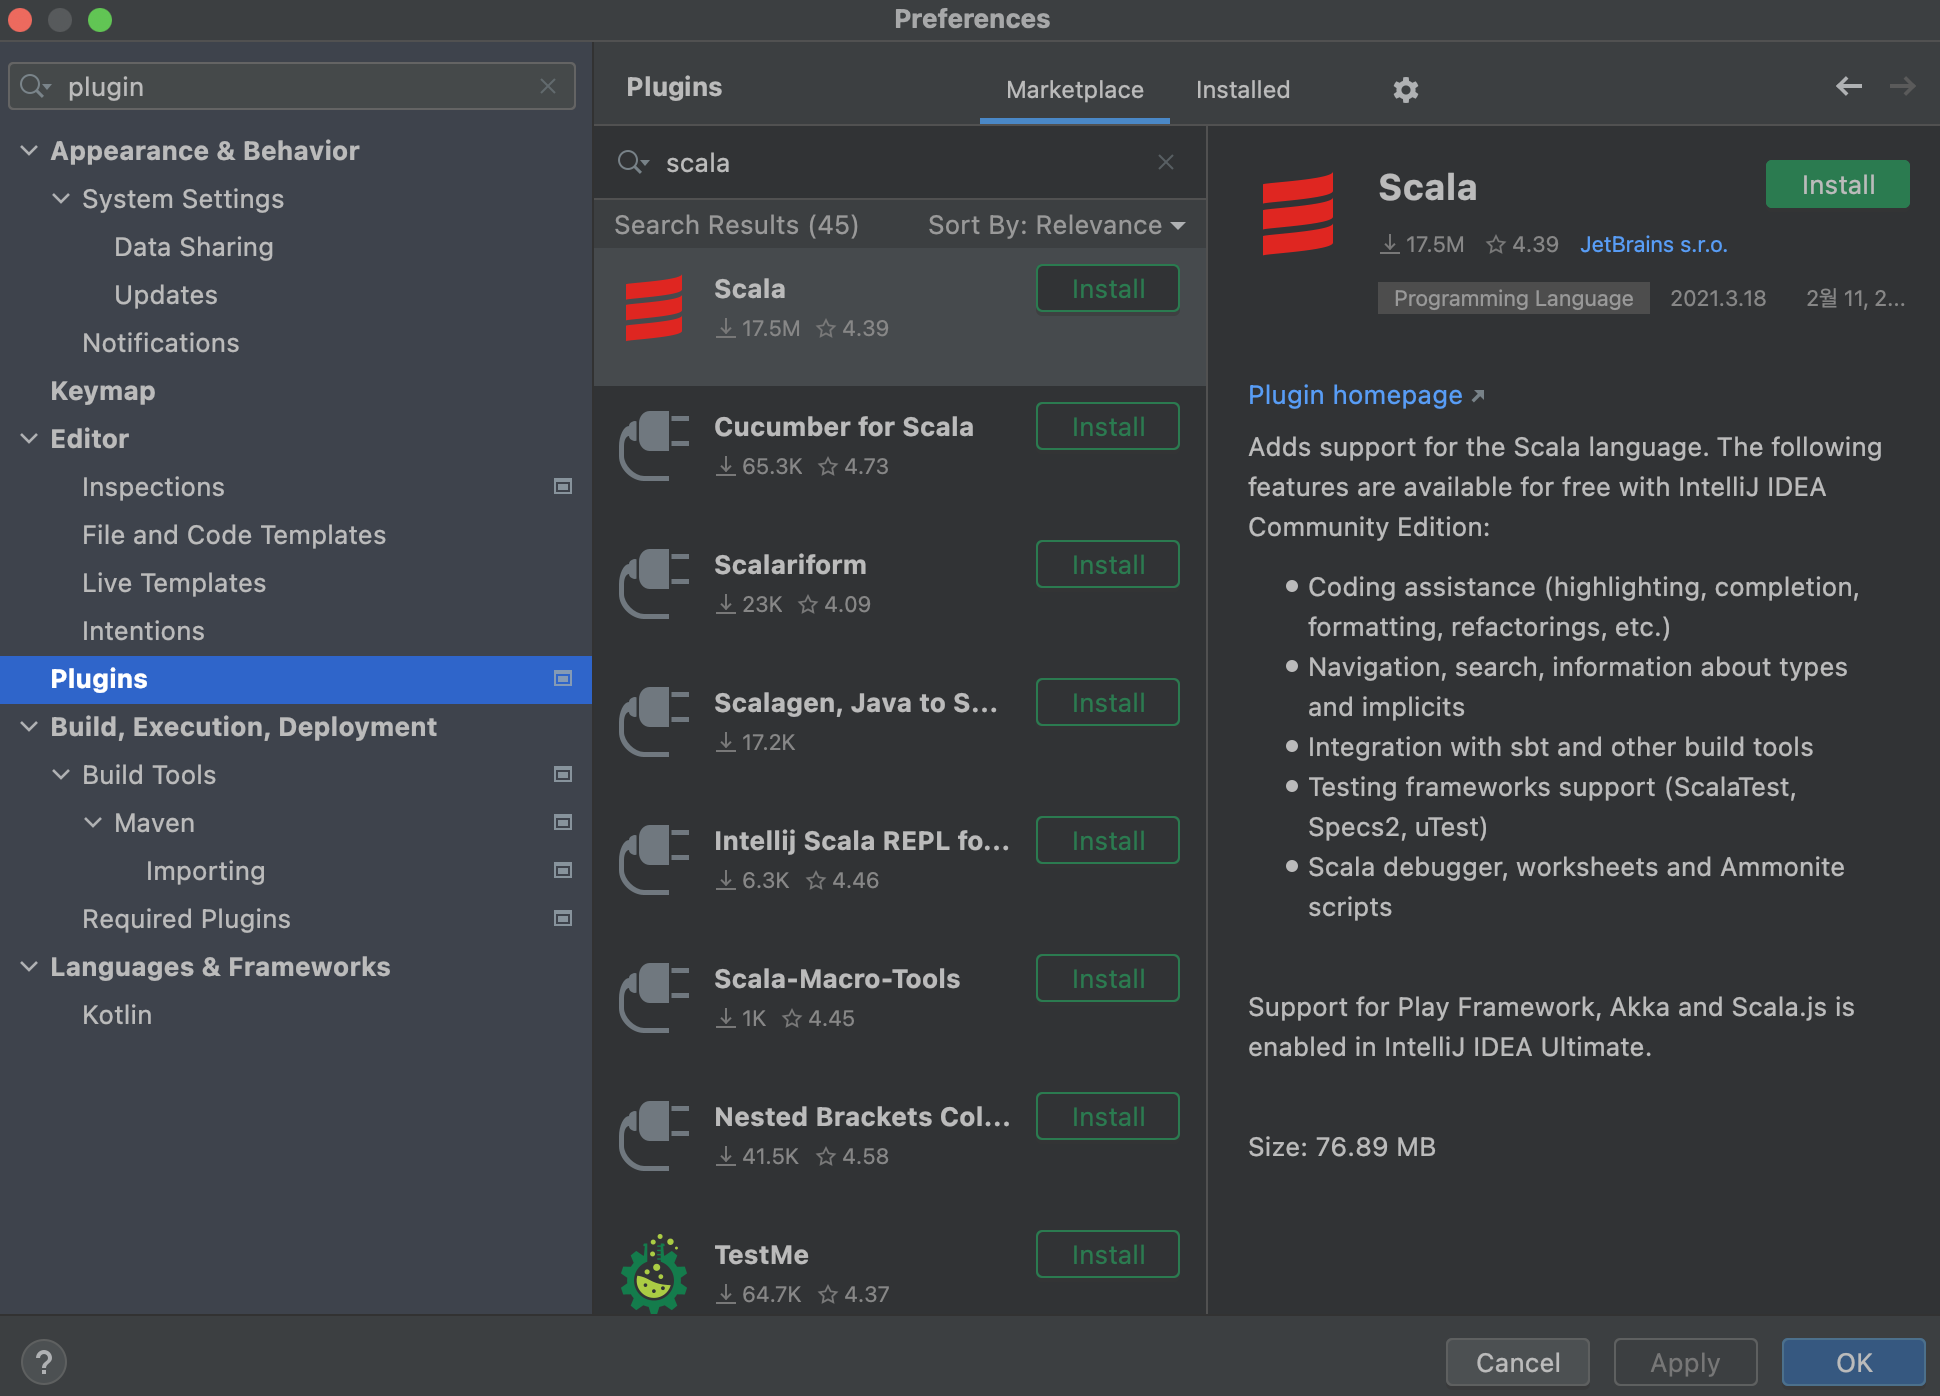1940x1396 pixels.
Task: Install the Nested Brackets plugin
Action: pyautogui.click(x=1107, y=1117)
